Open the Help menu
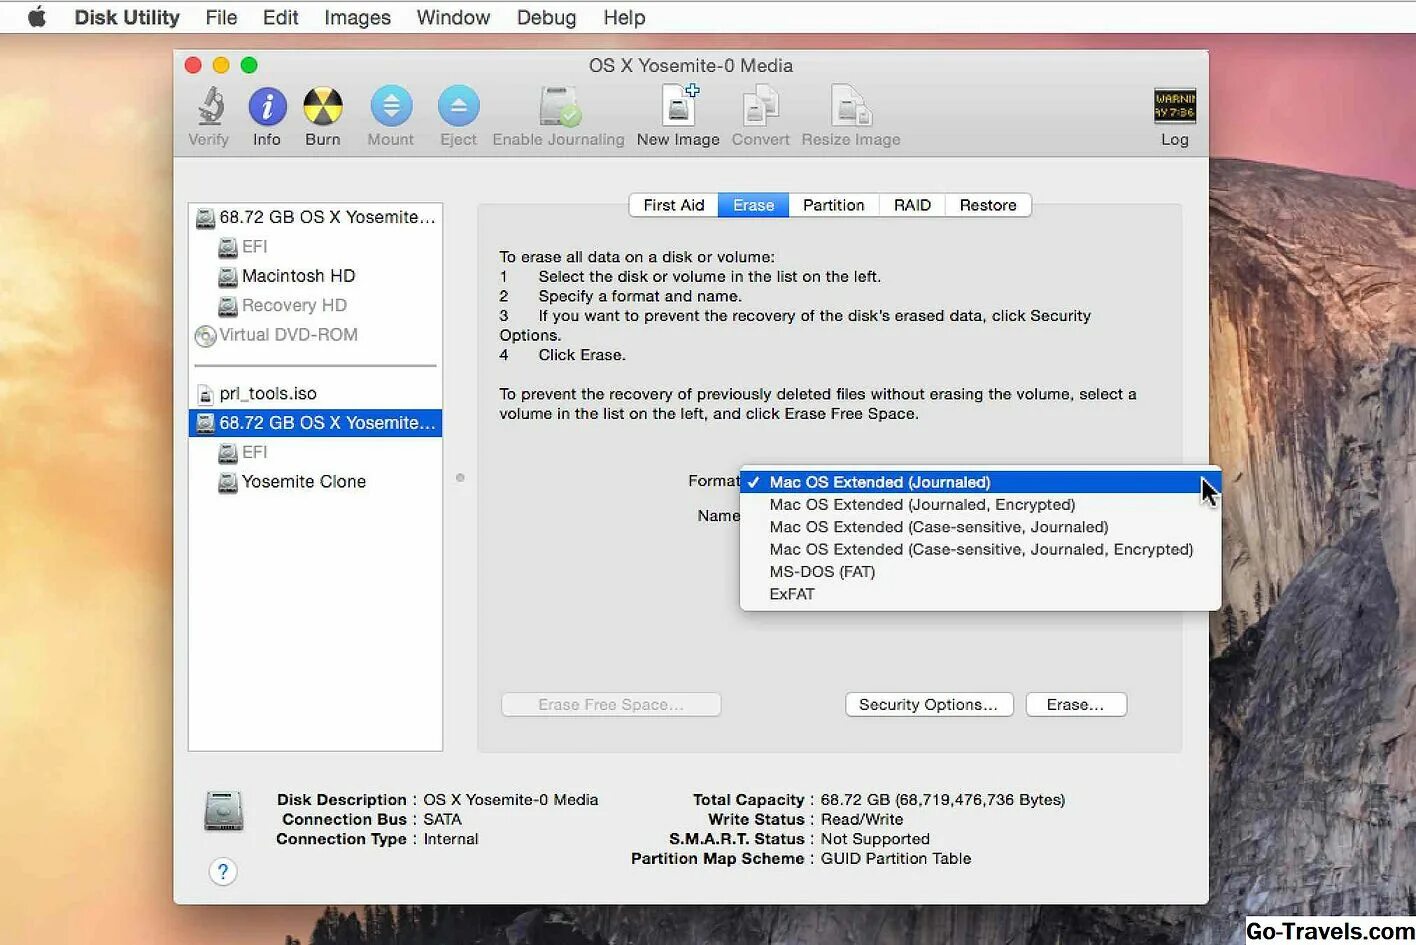 (x=624, y=17)
